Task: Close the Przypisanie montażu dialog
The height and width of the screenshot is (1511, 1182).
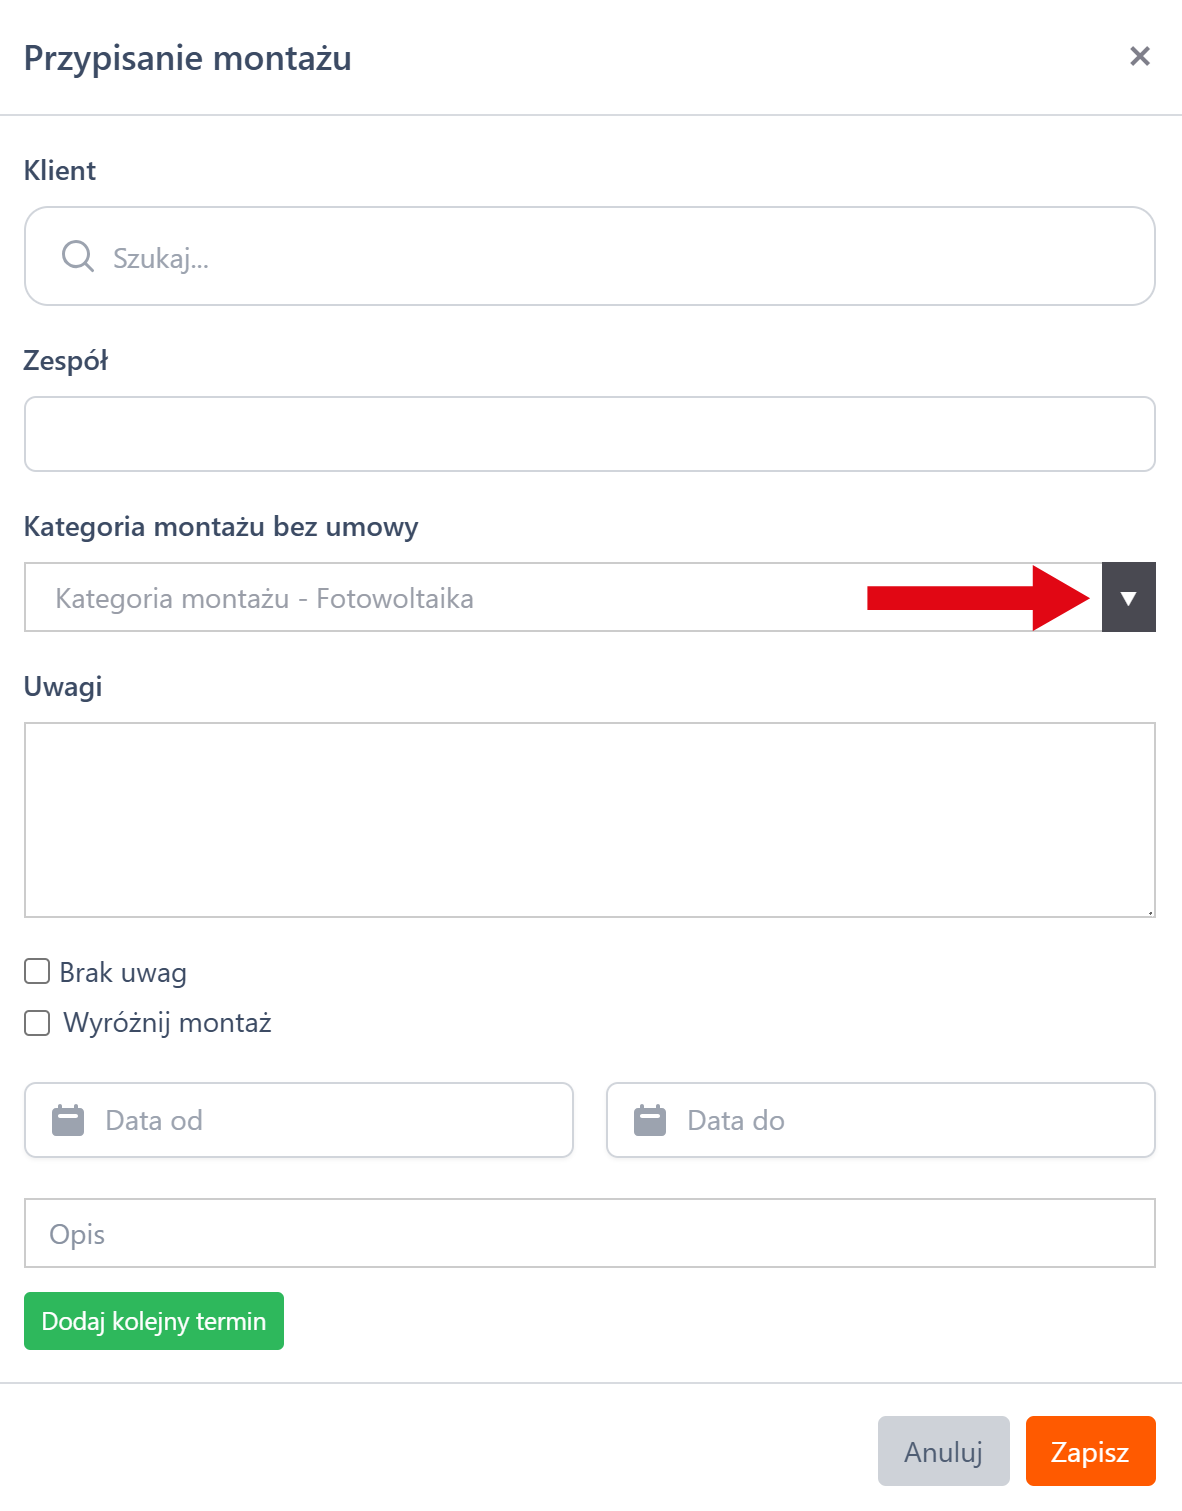Action: 1139,57
